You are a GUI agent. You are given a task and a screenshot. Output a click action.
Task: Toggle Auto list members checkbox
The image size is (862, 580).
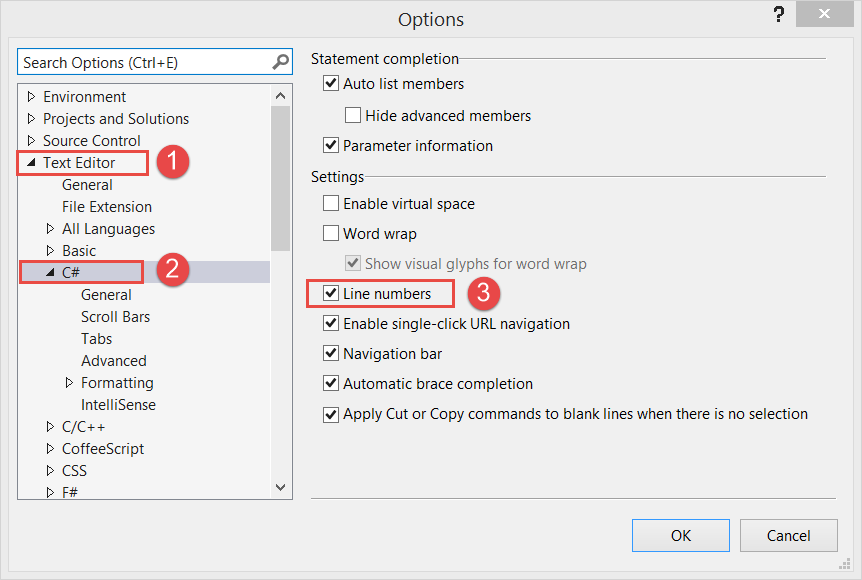click(330, 84)
